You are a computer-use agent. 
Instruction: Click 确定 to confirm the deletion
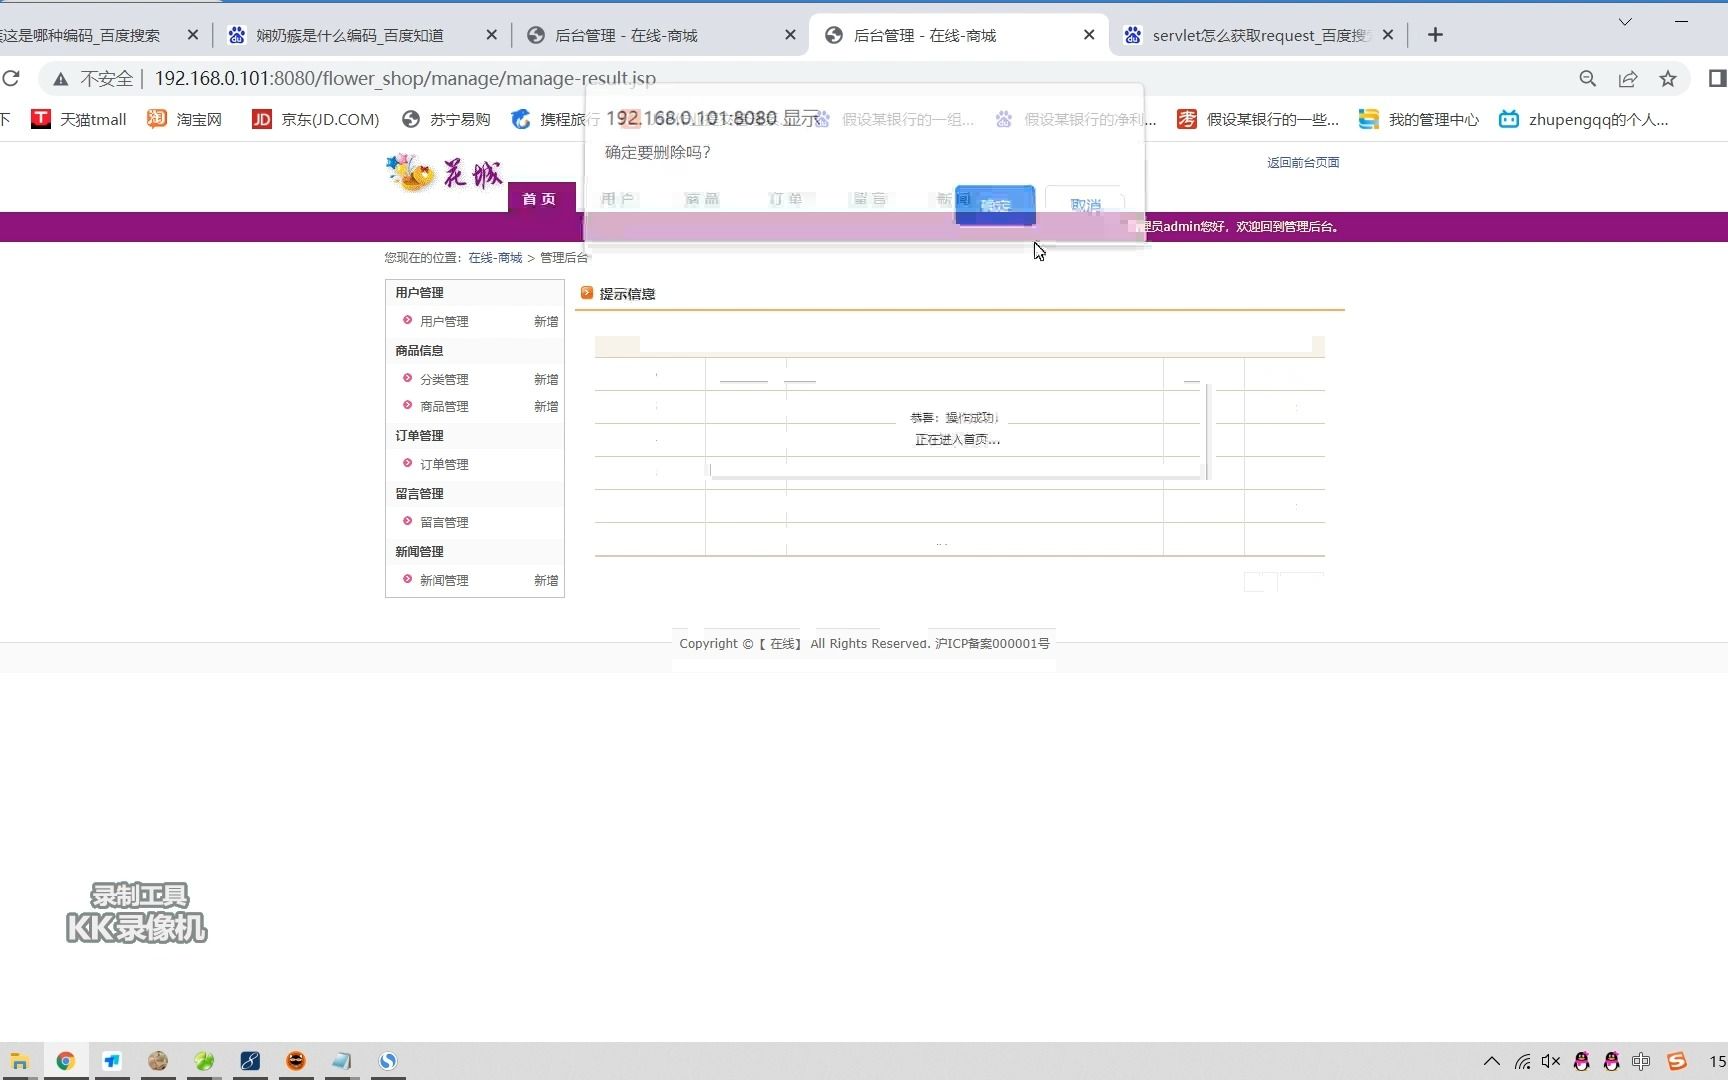point(994,204)
